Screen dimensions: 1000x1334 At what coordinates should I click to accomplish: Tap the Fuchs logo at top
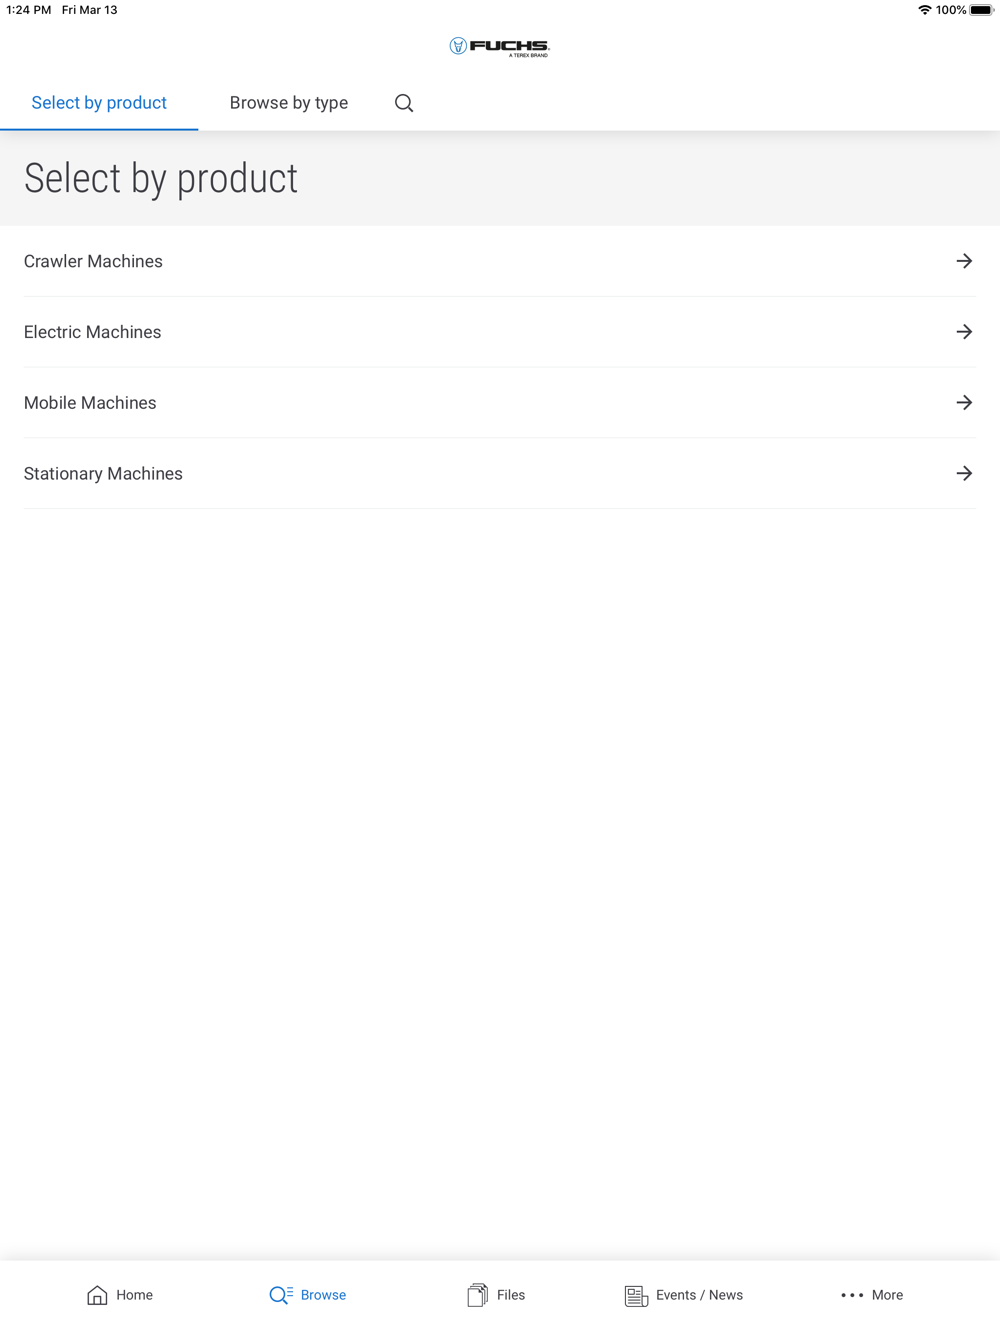499,47
